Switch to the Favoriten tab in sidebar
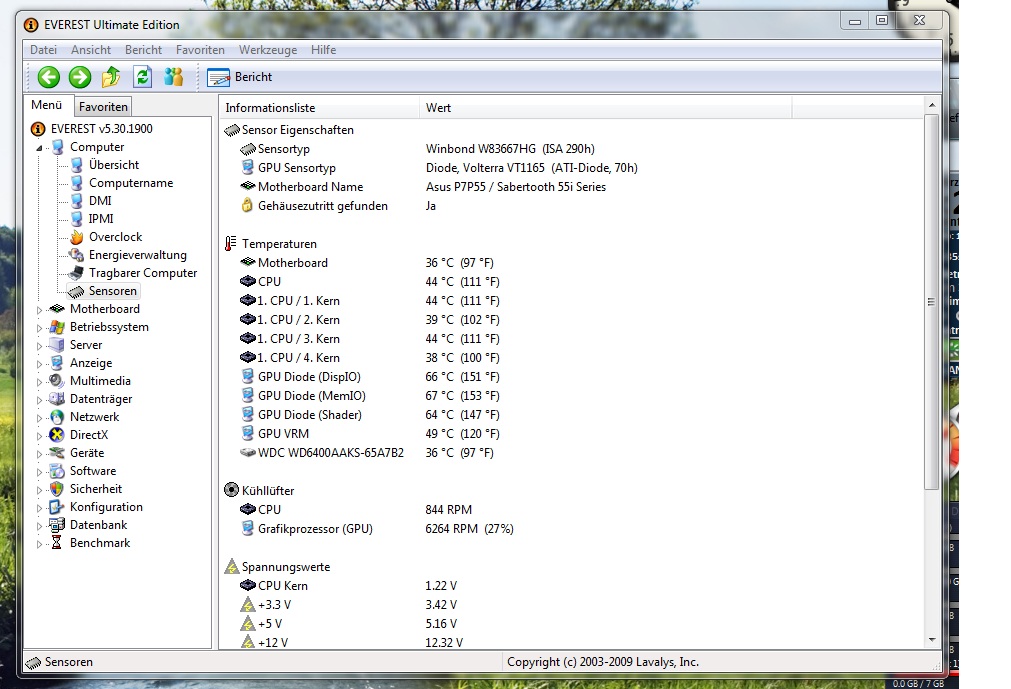This screenshot has height=689, width=1011. point(103,107)
